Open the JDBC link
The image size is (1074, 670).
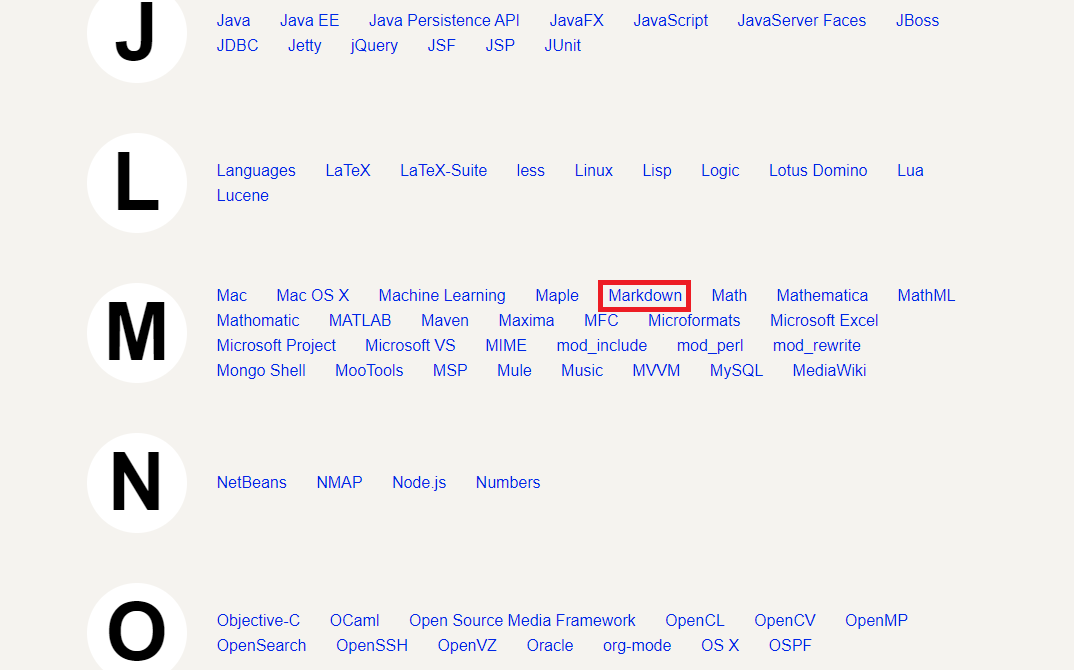click(237, 45)
